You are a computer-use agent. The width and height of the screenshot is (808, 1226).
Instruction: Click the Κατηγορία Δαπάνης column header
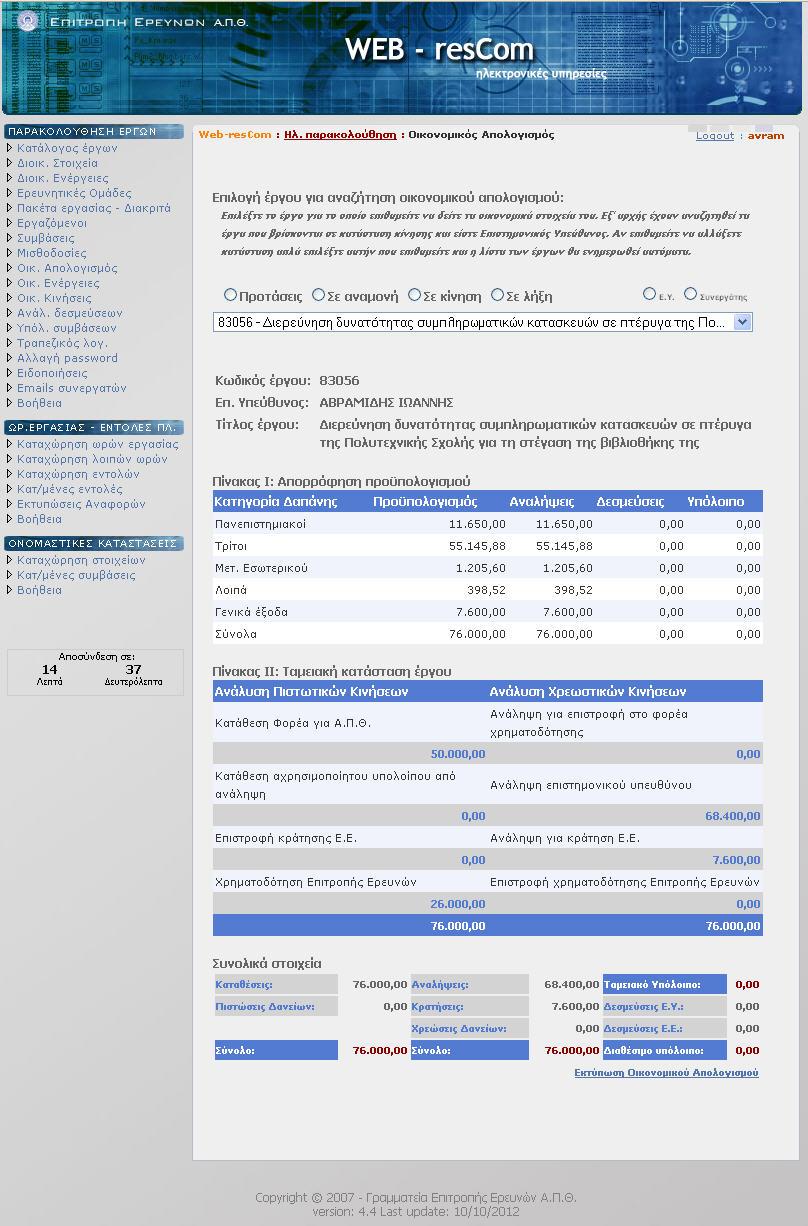coord(276,501)
